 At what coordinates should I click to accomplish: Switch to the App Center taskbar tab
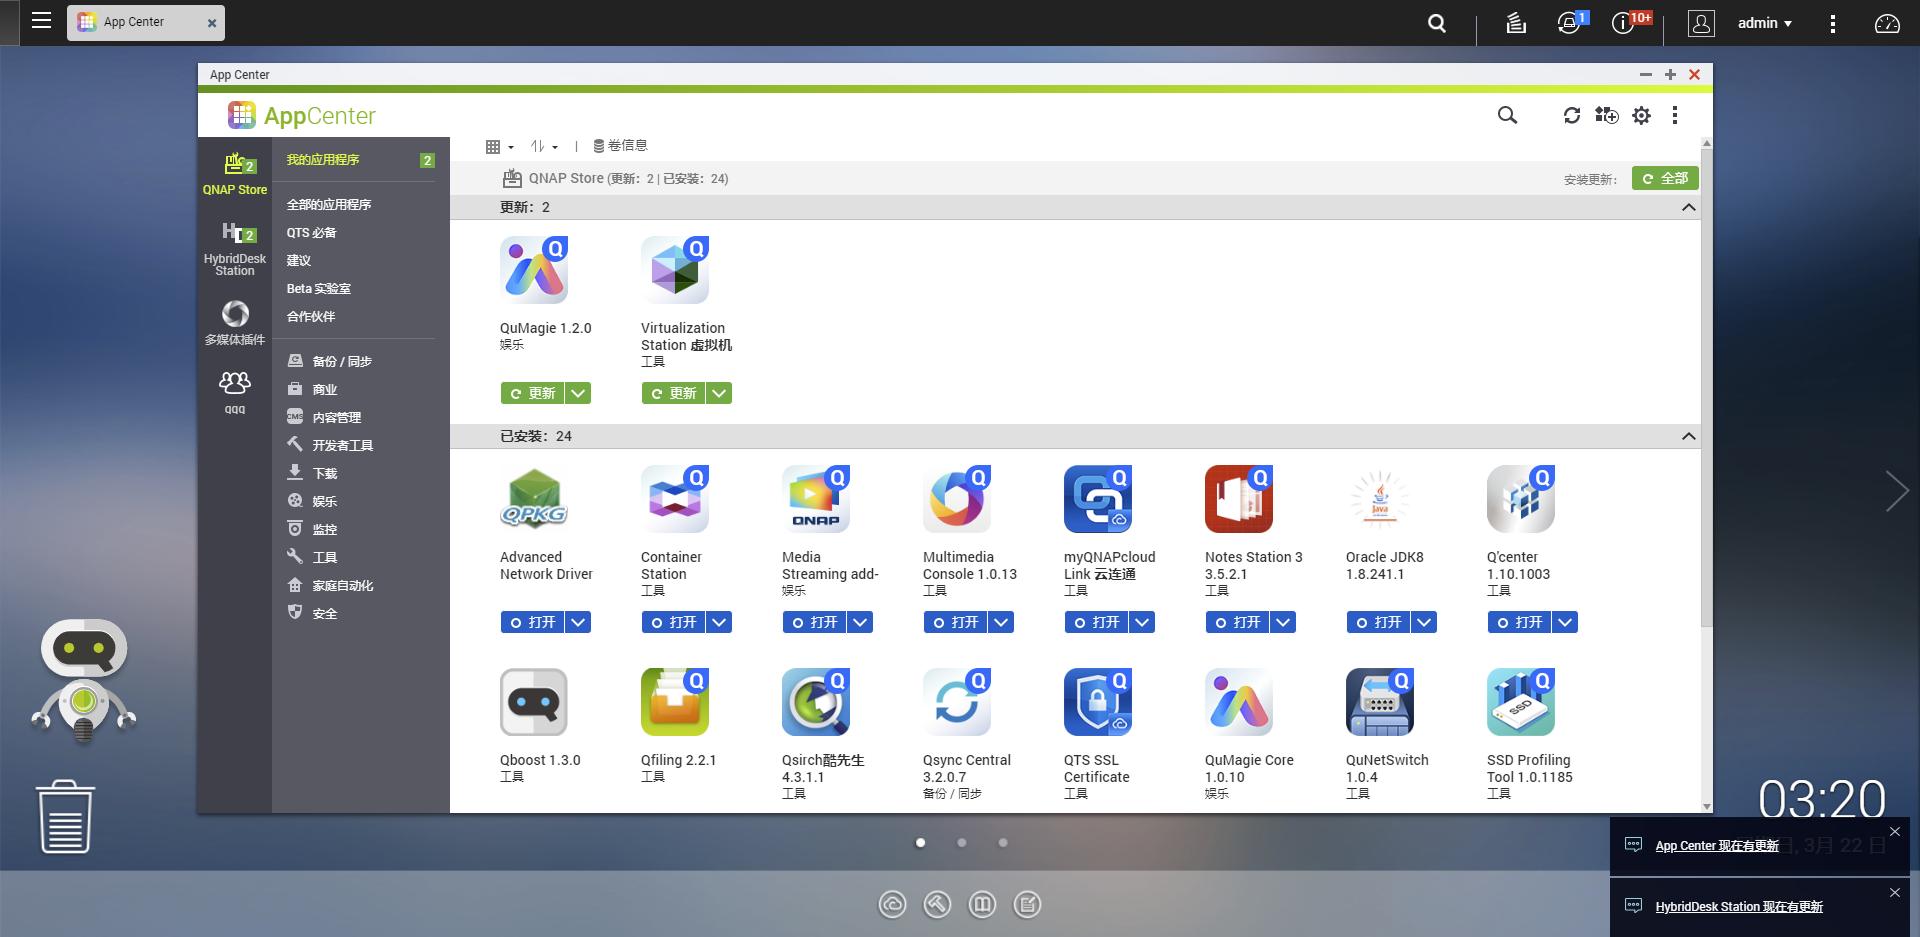pyautogui.click(x=146, y=22)
